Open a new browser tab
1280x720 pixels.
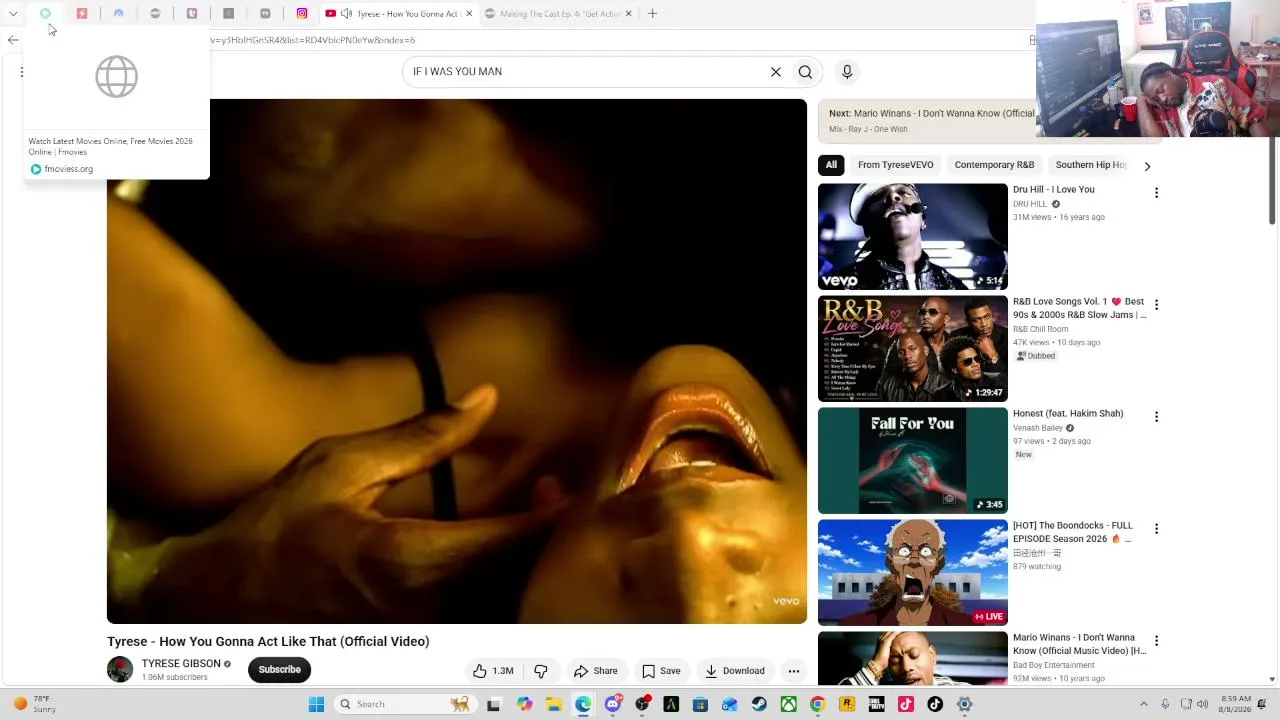(652, 14)
